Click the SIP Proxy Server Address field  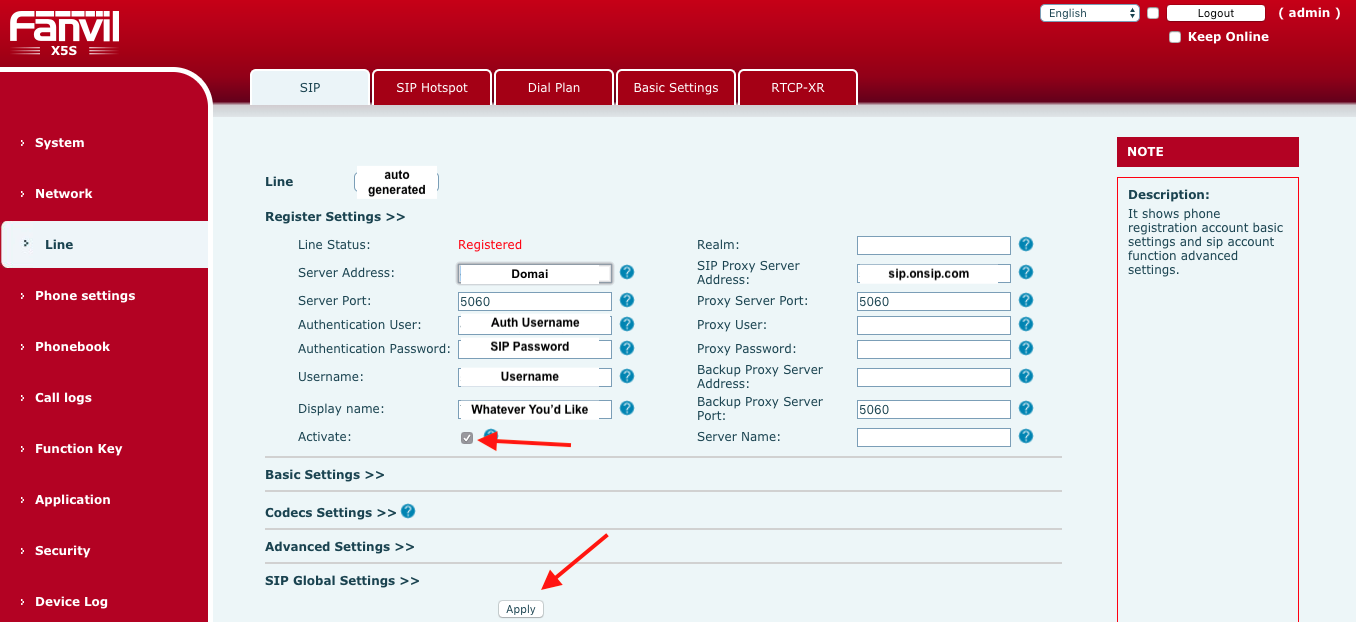[x=934, y=273]
